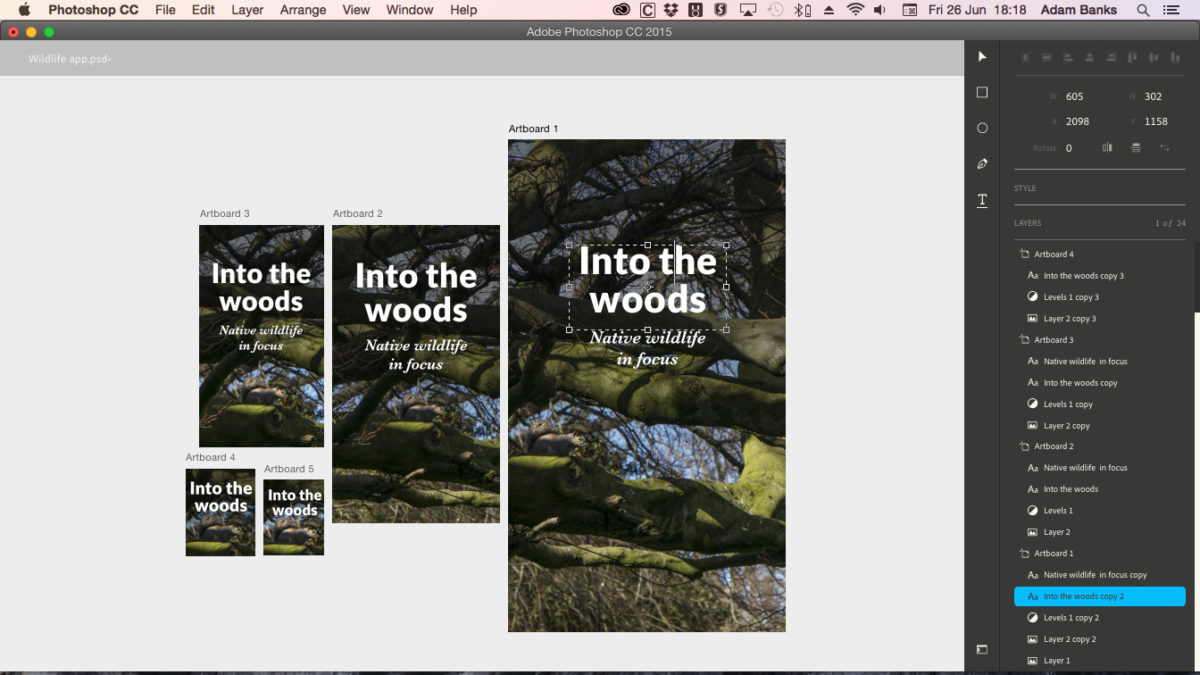Click the flip vertical icon near Rotate field
The image size is (1200, 675).
pyautogui.click(x=1135, y=147)
